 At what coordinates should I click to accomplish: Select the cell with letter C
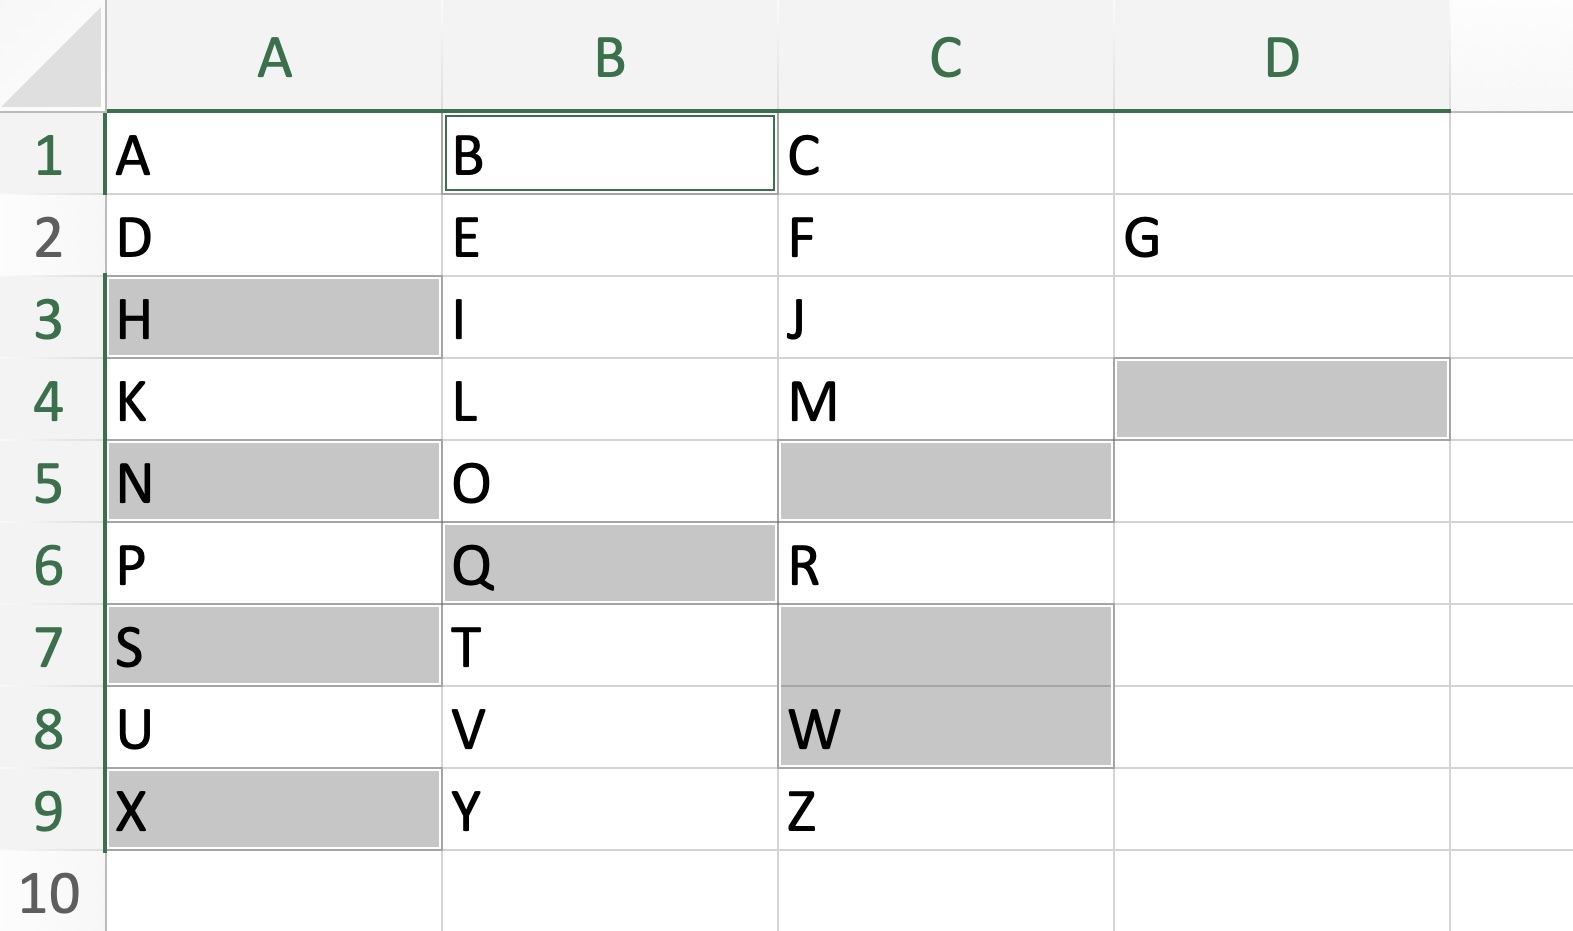click(945, 153)
